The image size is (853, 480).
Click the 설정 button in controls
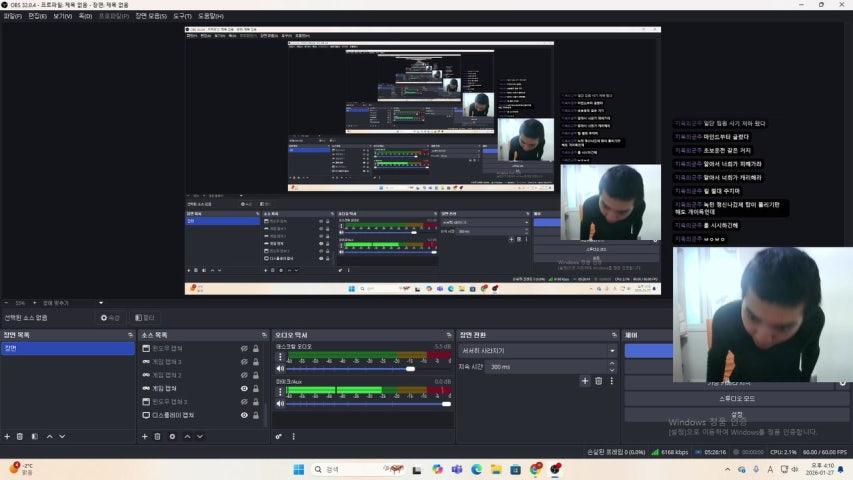(x=737, y=414)
